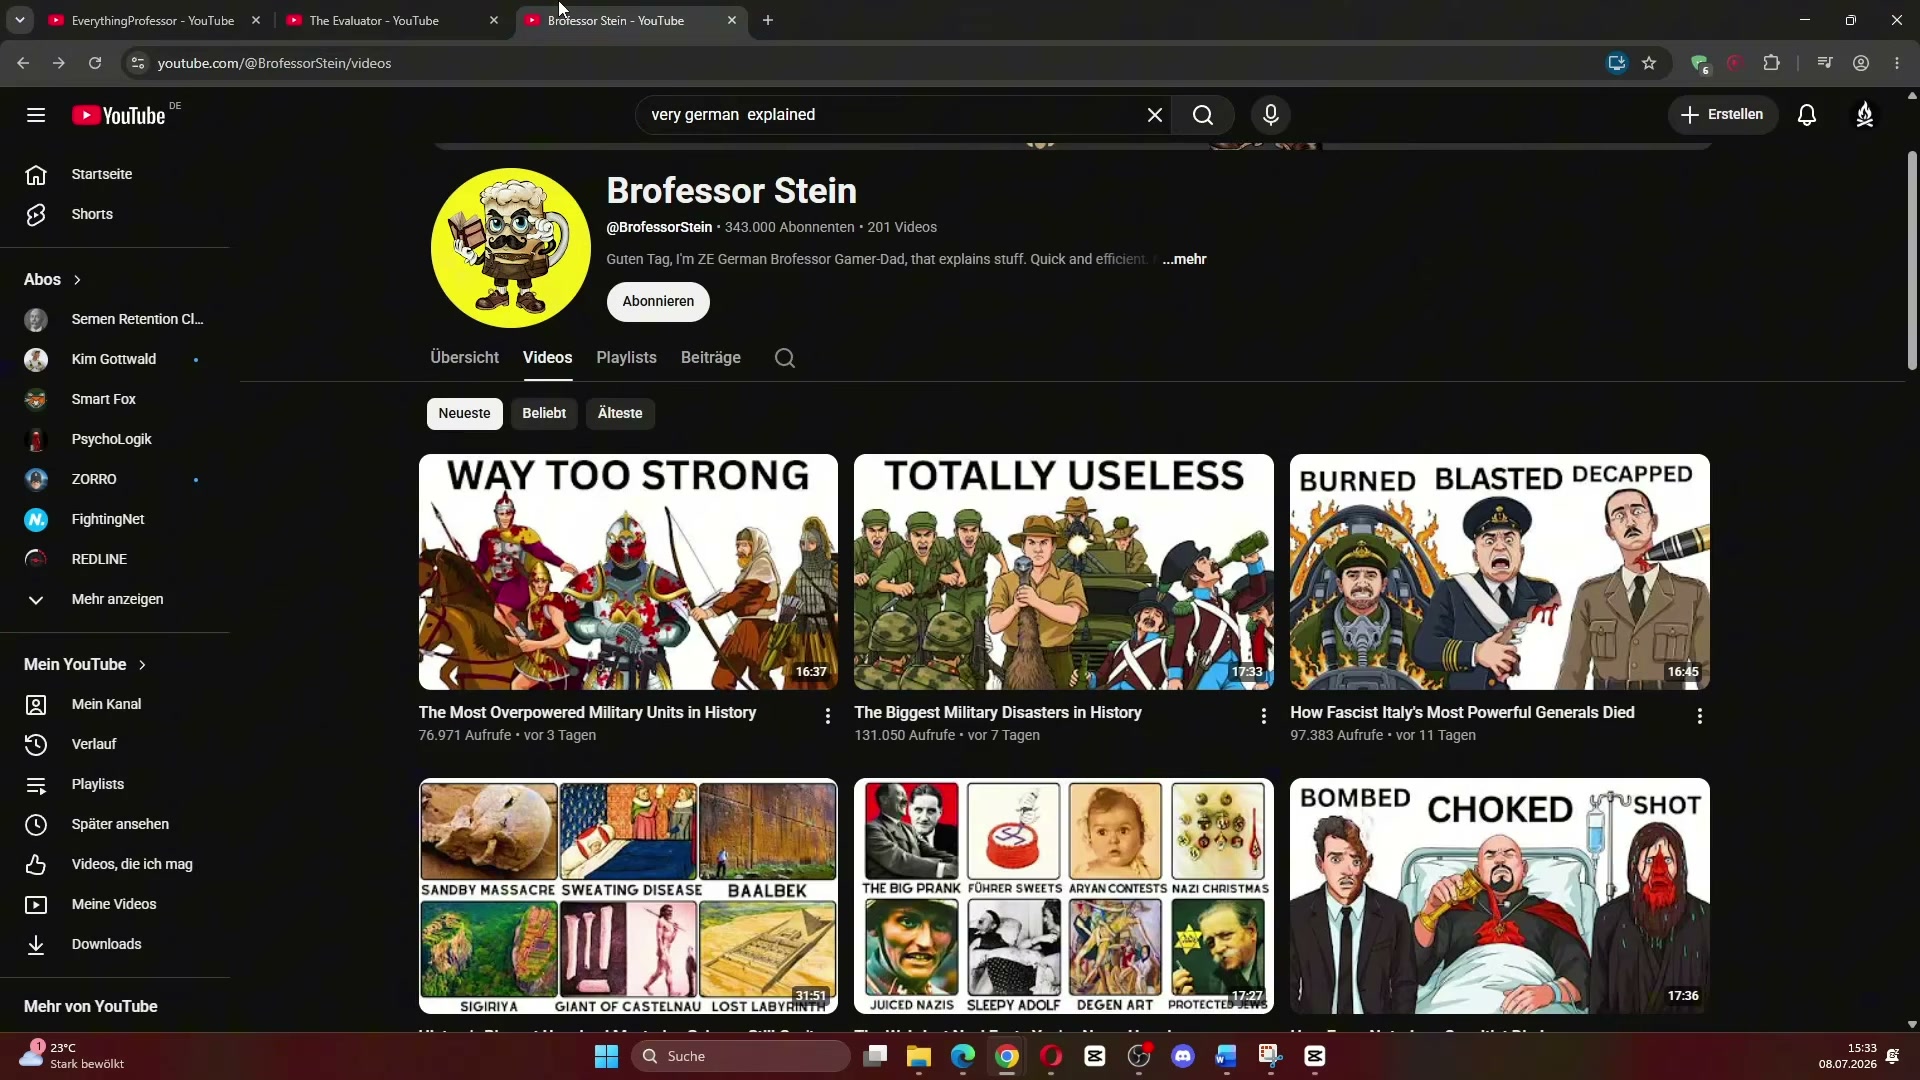Open File Explorer from the taskbar

(919, 1056)
